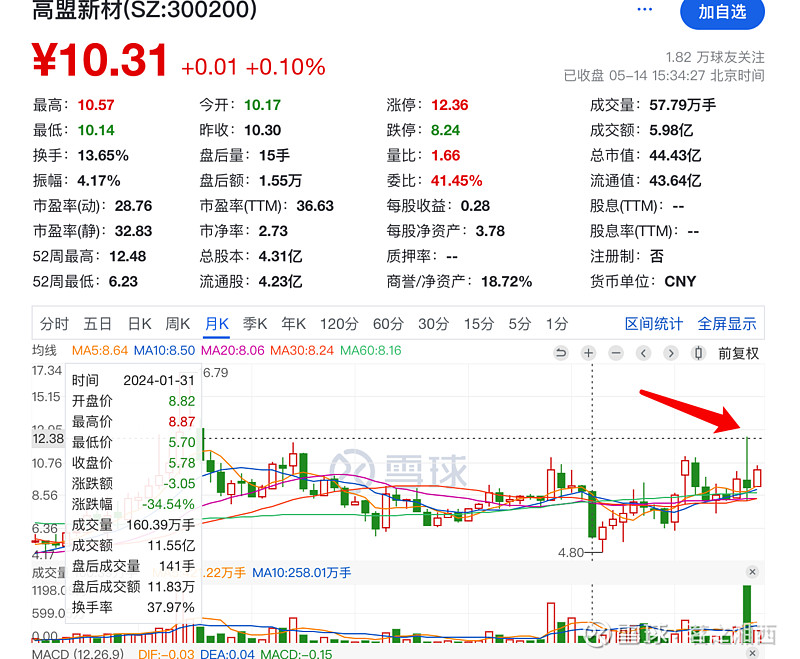Click the 商誉/净资产 value 18.72%

(507, 282)
